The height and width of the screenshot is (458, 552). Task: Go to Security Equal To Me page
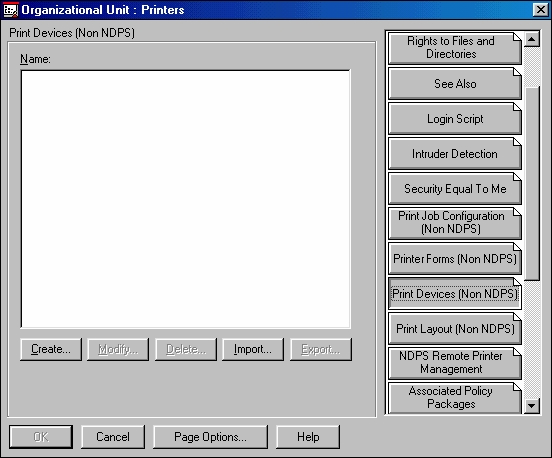[454, 189]
